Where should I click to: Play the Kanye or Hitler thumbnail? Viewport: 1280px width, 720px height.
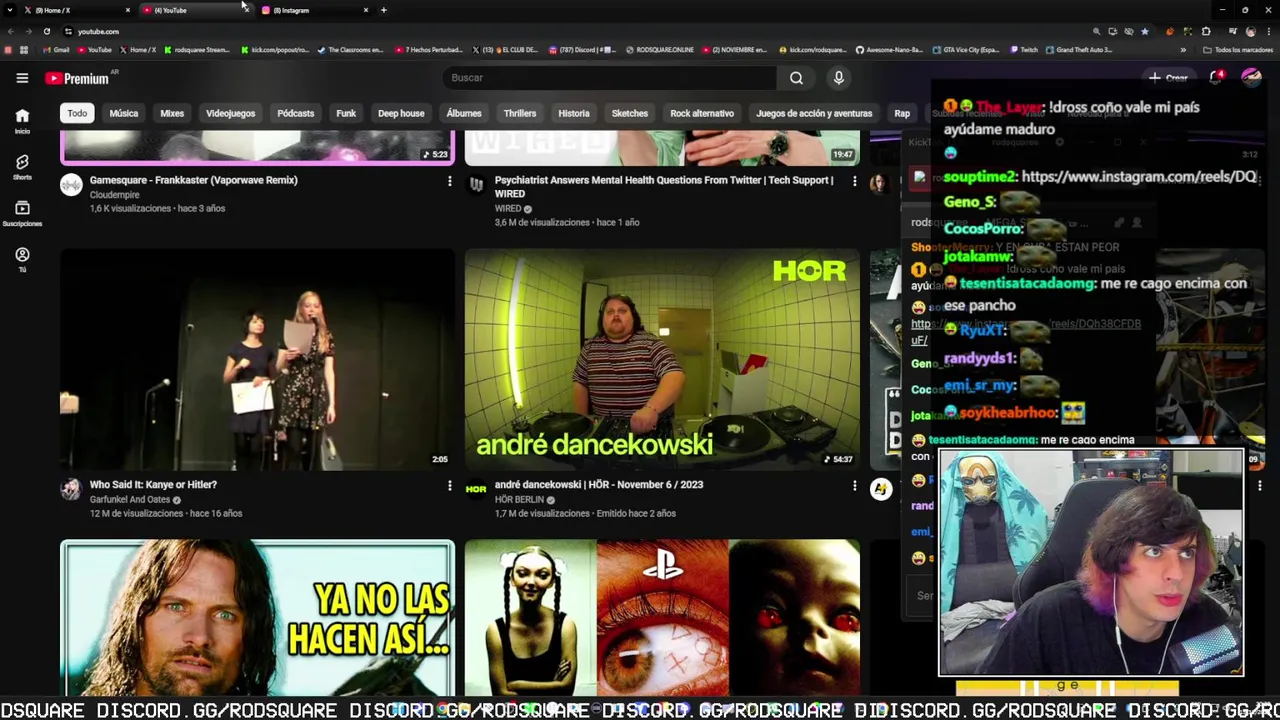[x=257, y=359]
